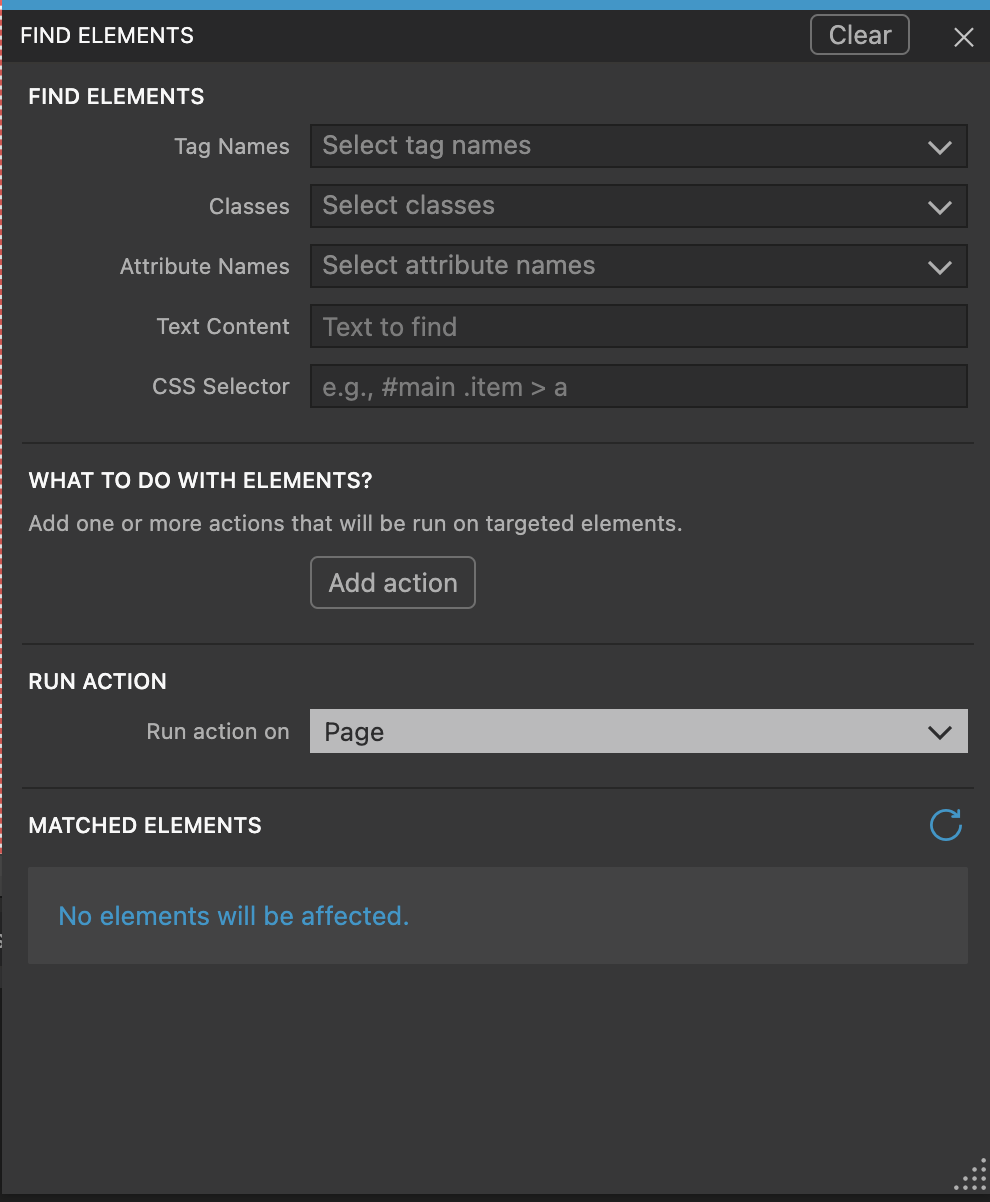Click the Page dropdown chevron arrow
The height and width of the screenshot is (1202, 990).
coord(939,732)
